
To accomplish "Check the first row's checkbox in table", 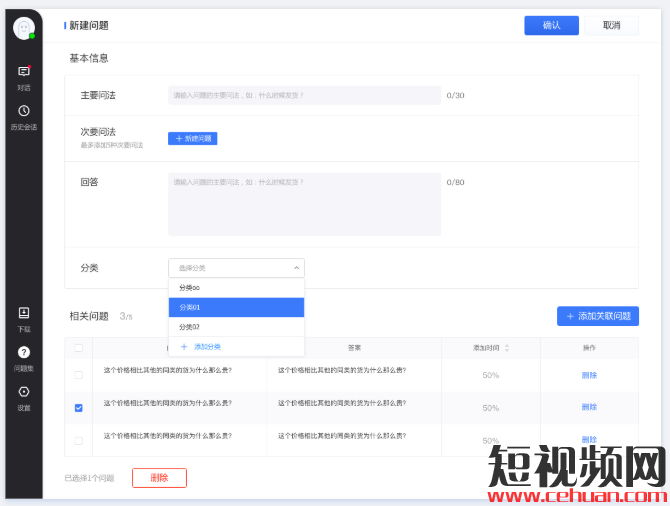I will coord(79,375).
